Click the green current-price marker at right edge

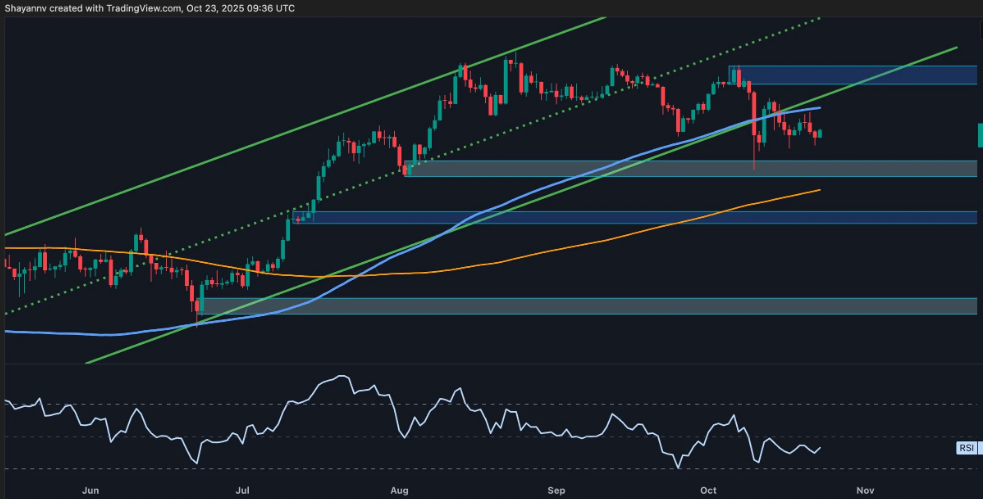pyautogui.click(x=979, y=135)
